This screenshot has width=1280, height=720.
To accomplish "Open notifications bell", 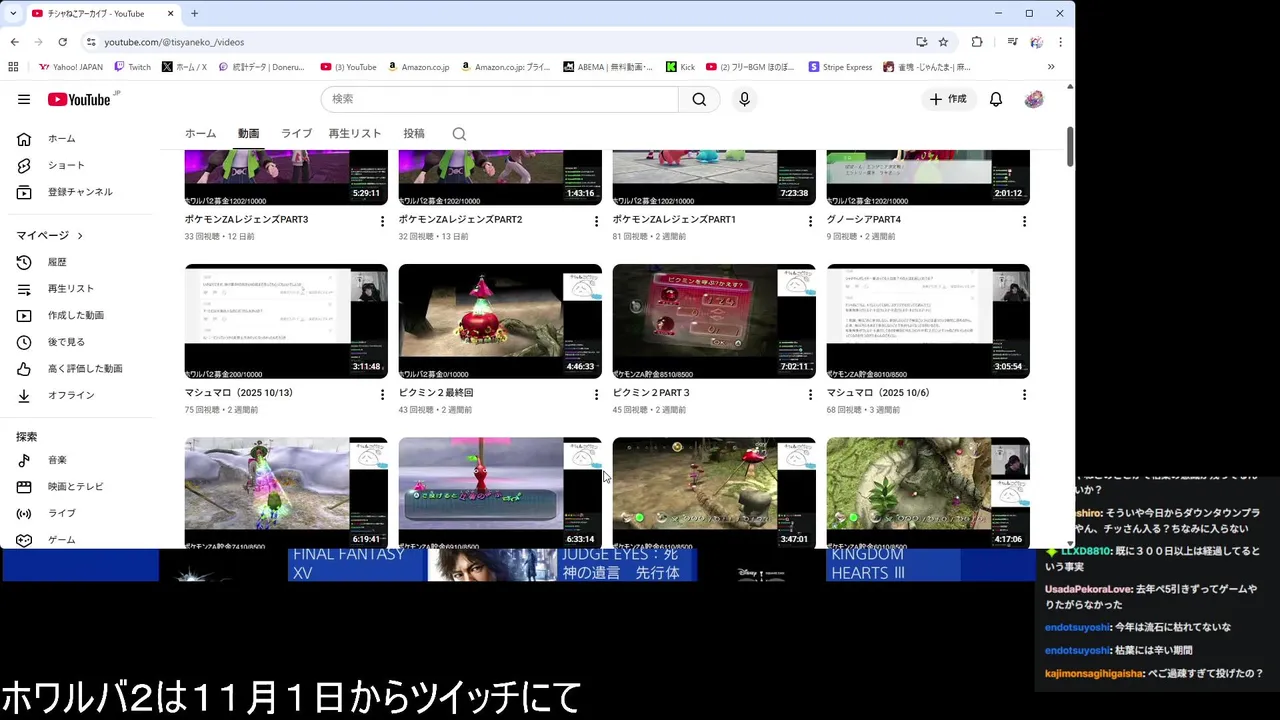I will (996, 99).
